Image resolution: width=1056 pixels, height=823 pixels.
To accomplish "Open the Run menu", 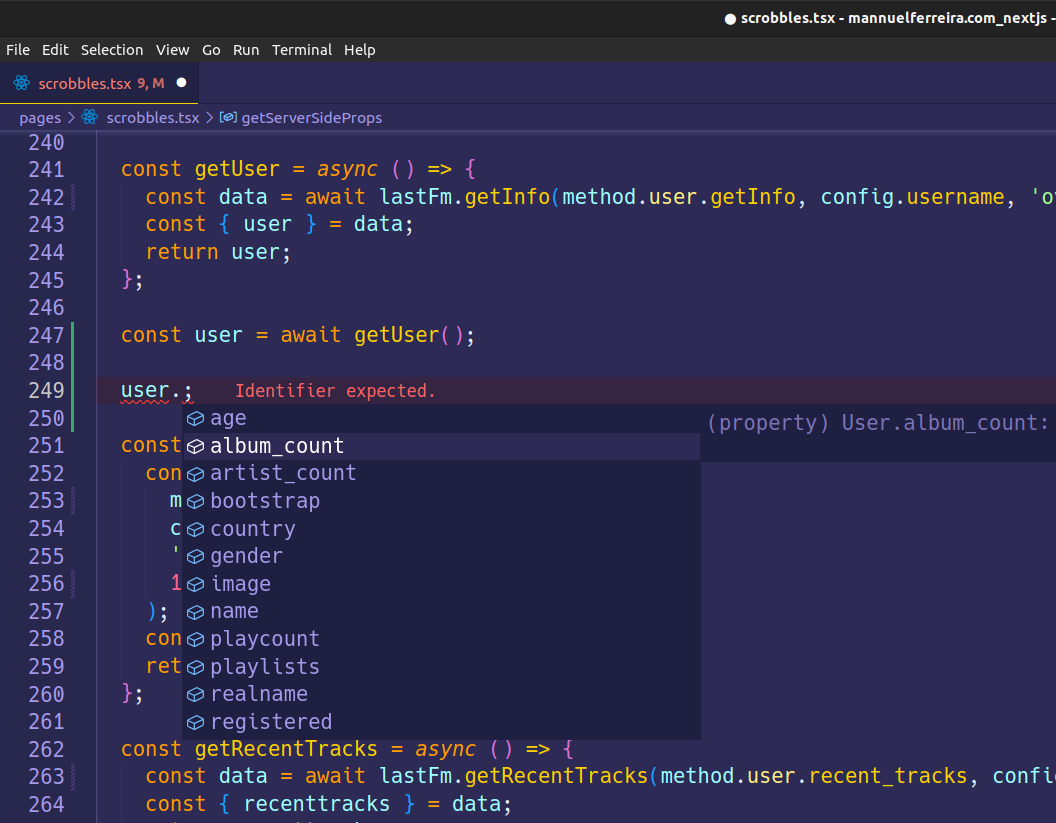I will click(246, 50).
